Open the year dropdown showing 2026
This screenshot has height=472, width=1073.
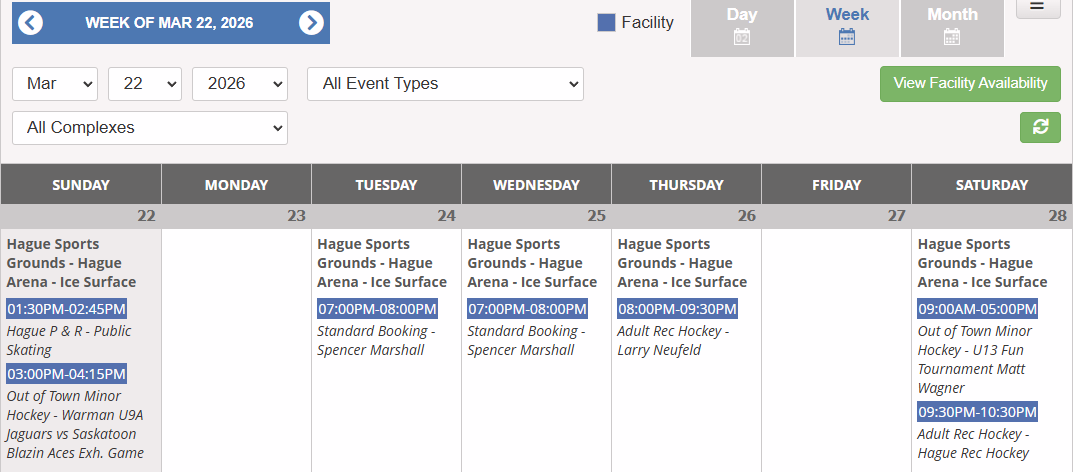[239, 84]
